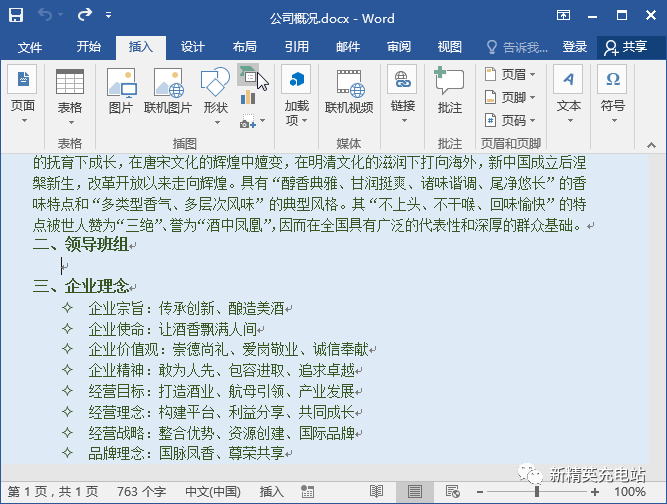Switch to print layout view
Image resolution: width=667 pixels, height=504 pixels.
[415, 492]
